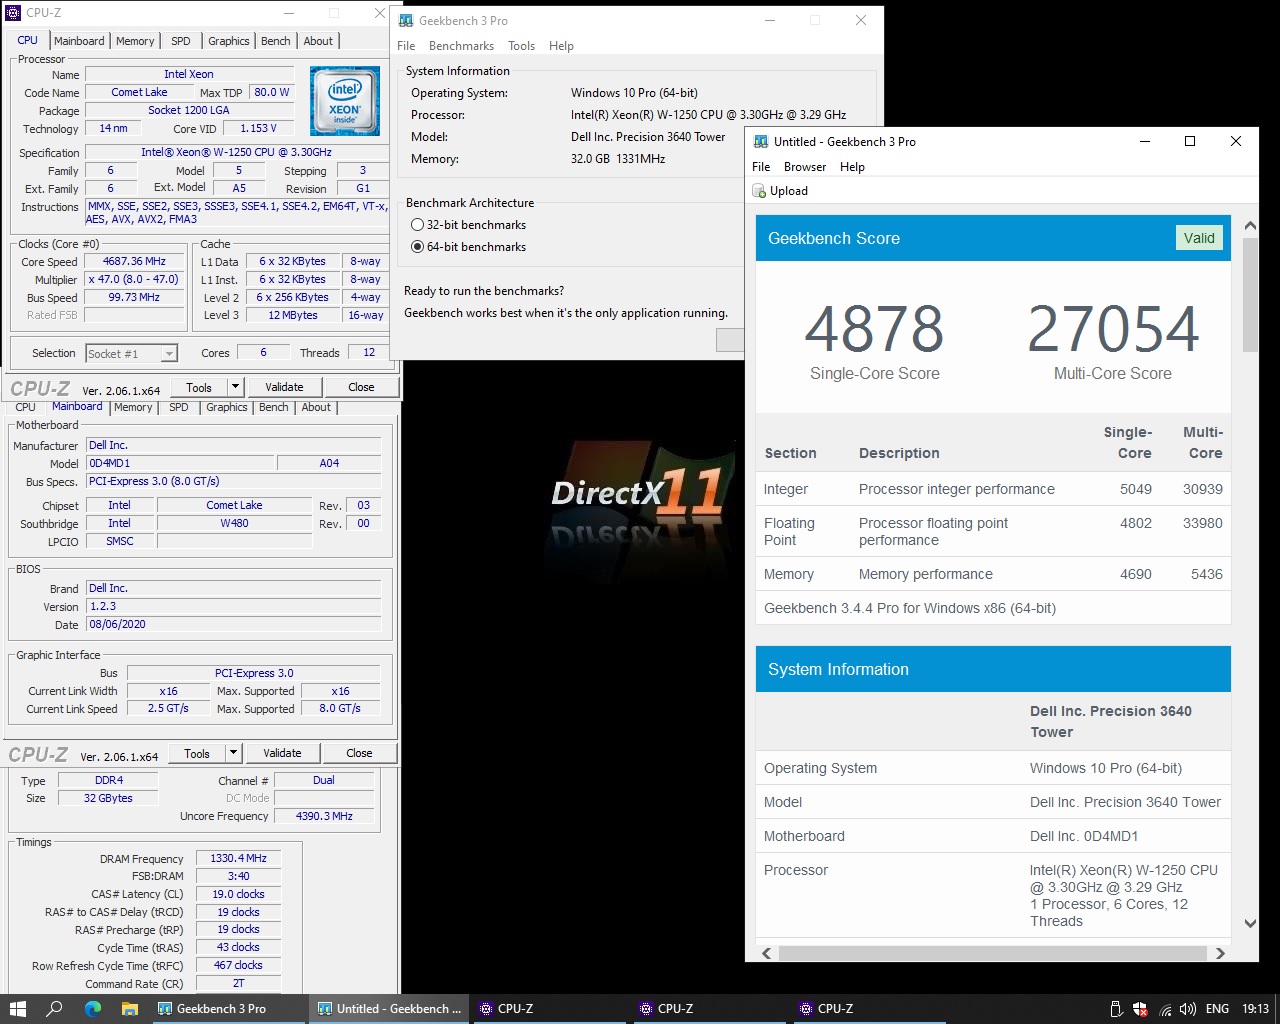Open the Windows Start menu
1280x1024 pixels.
coord(17,1009)
